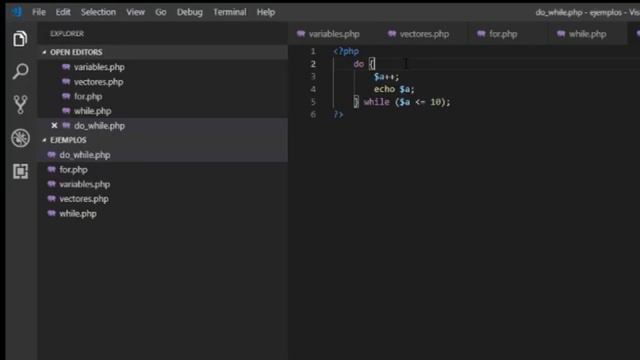Open the View menu
Viewport: 640px width, 360px height.
tap(136, 12)
